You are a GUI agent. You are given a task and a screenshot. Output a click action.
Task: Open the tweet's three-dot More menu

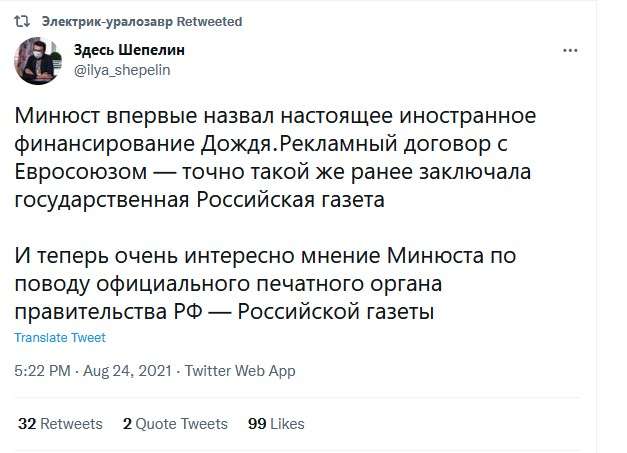[x=570, y=50]
